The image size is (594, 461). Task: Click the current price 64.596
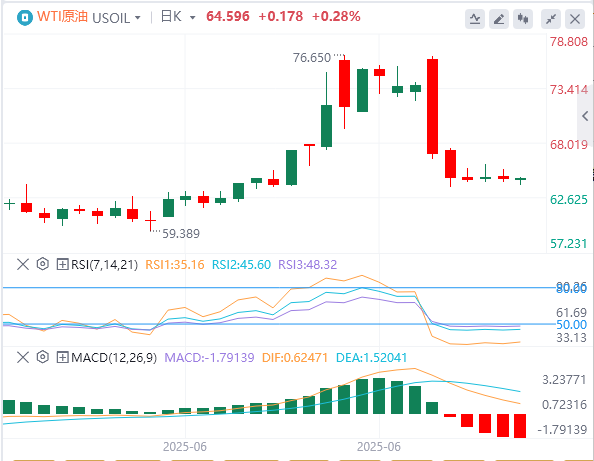[x=228, y=17]
